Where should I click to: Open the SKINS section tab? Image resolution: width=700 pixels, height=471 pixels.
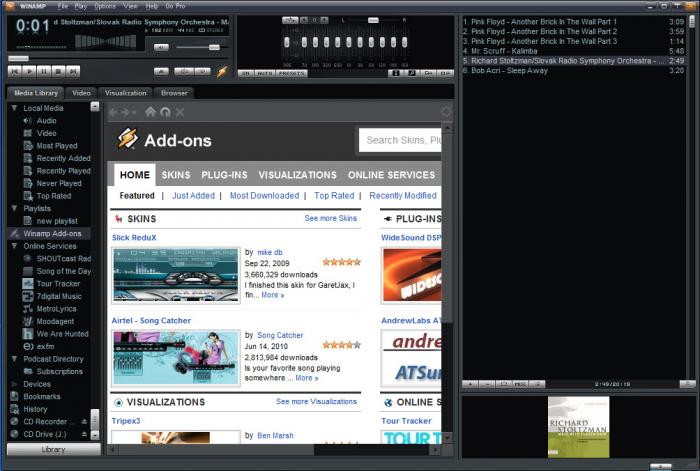click(x=176, y=175)
